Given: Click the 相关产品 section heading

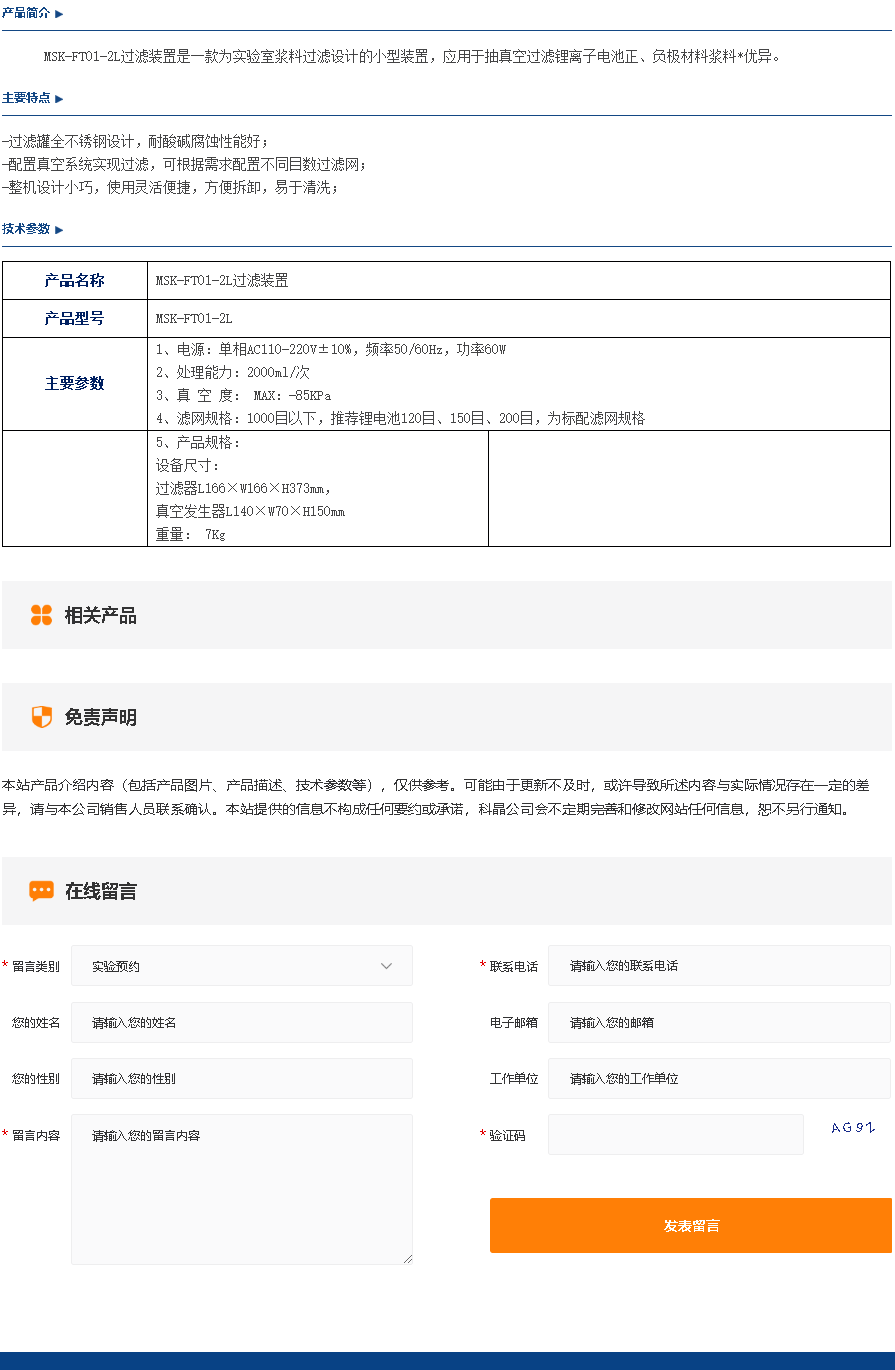Looking at the screenshot, I should pos(100,616).
